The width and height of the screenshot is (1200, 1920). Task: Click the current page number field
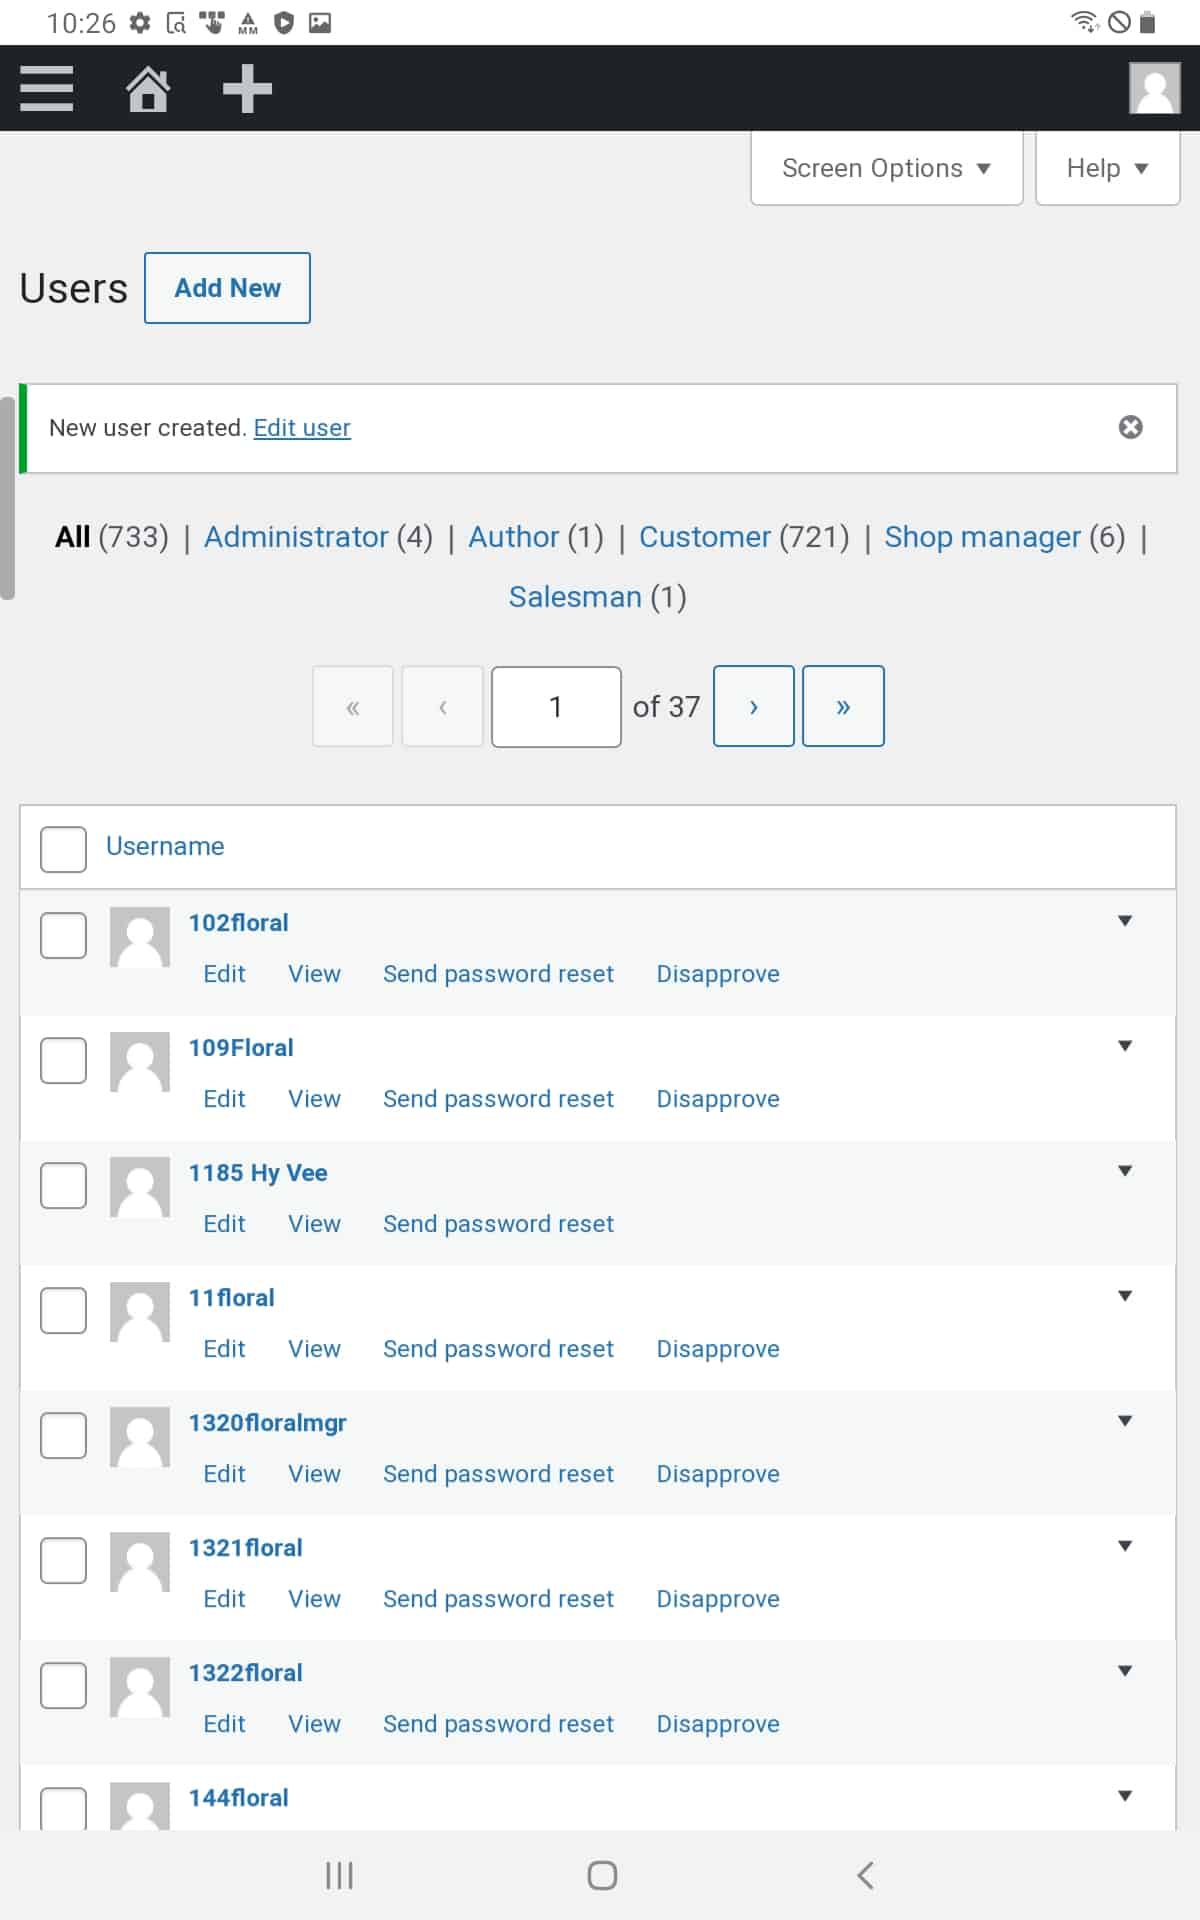(556, 706)
